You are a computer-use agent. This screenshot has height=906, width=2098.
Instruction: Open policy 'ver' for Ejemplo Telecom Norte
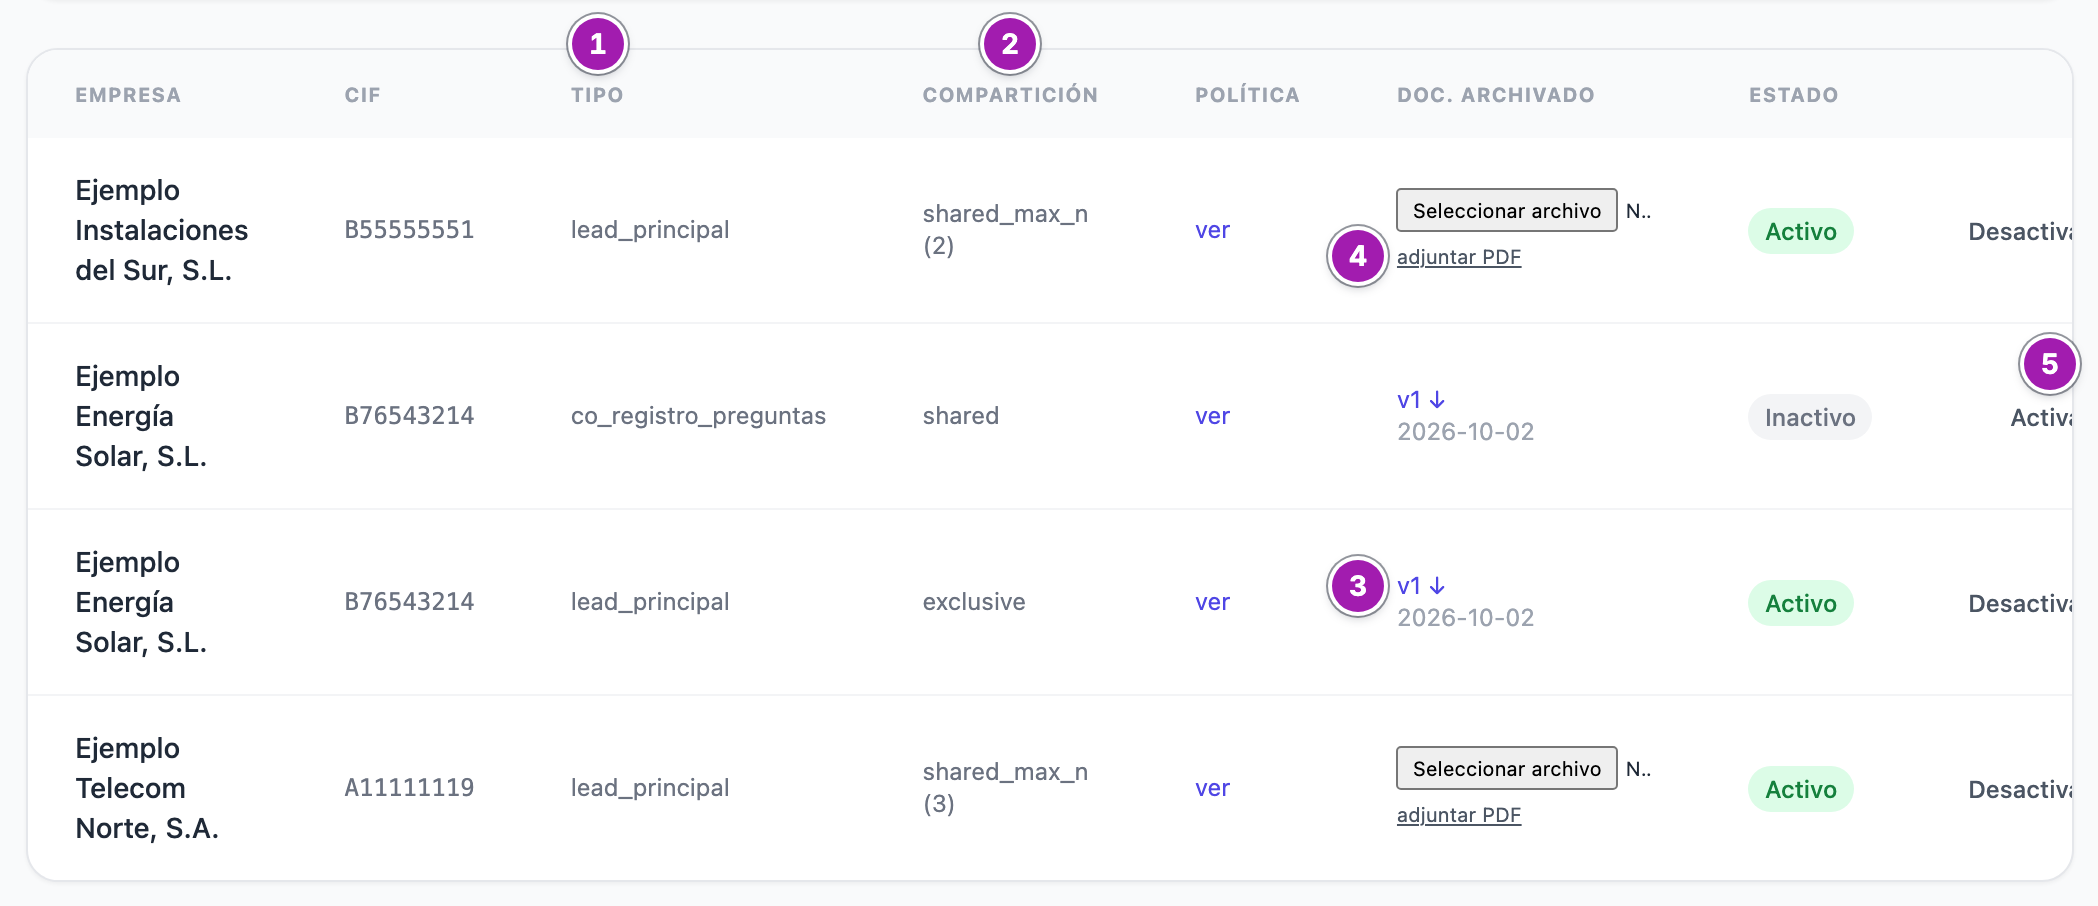1212,788
